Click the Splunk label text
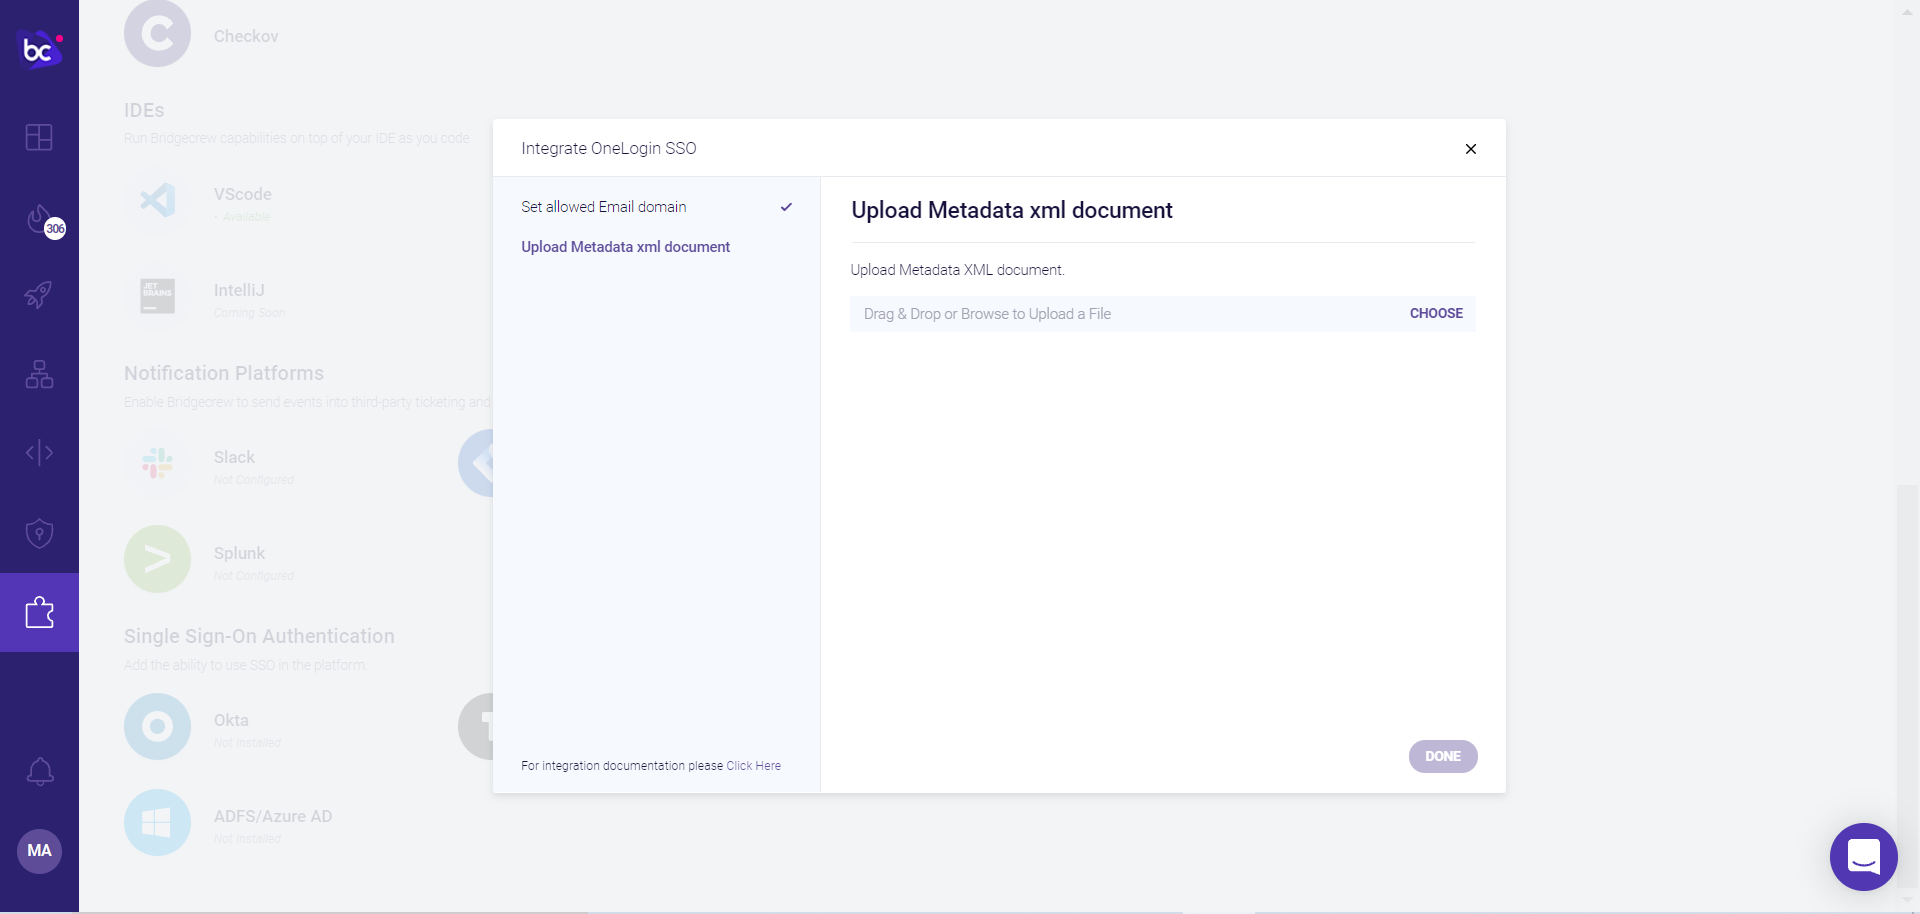 pos(239,553)
